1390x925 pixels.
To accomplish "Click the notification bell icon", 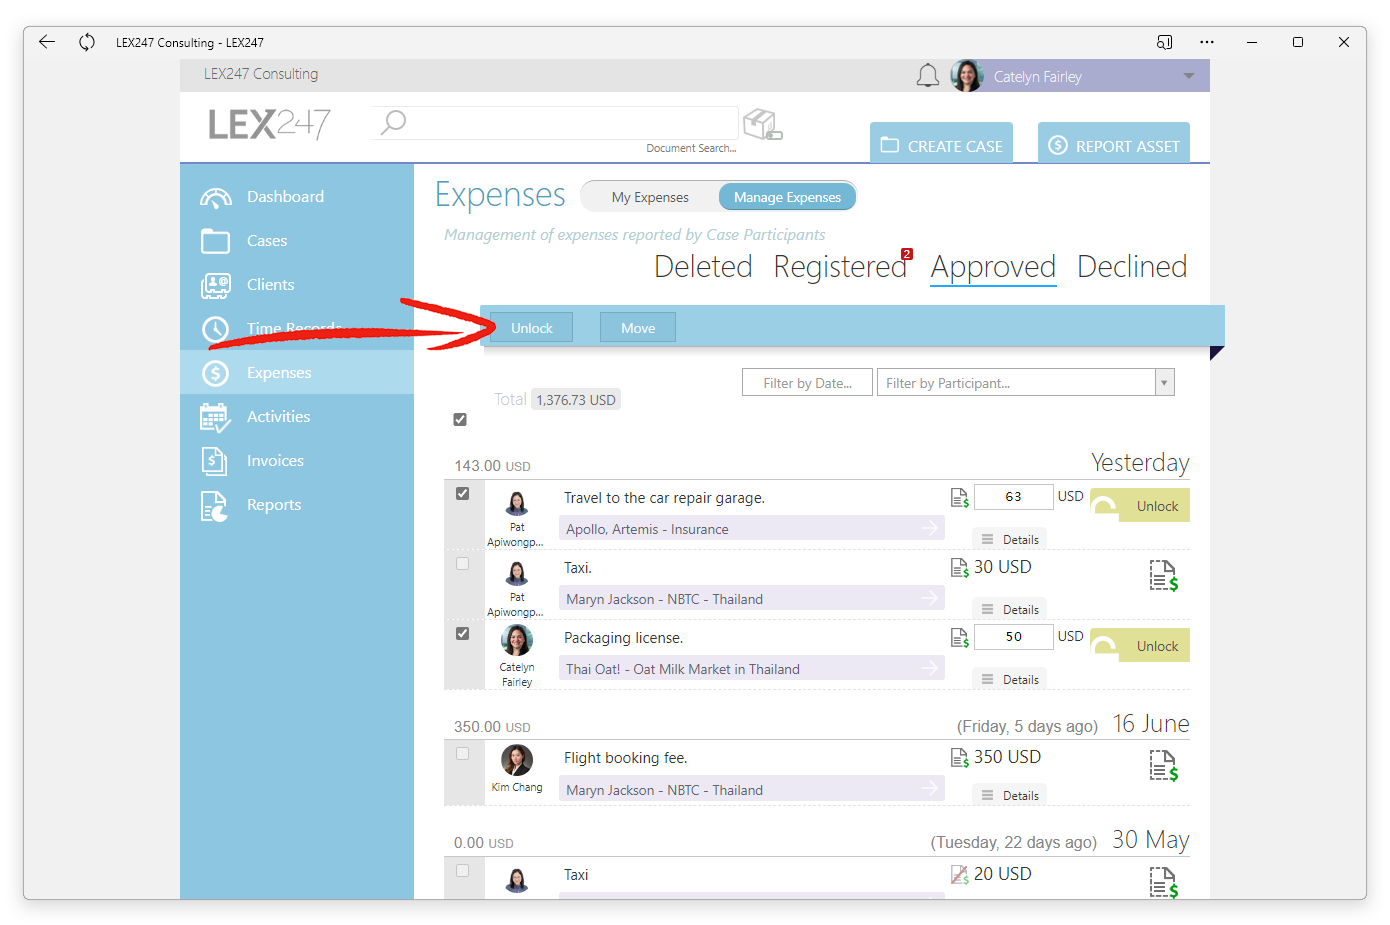I will [x=928, y=76].
